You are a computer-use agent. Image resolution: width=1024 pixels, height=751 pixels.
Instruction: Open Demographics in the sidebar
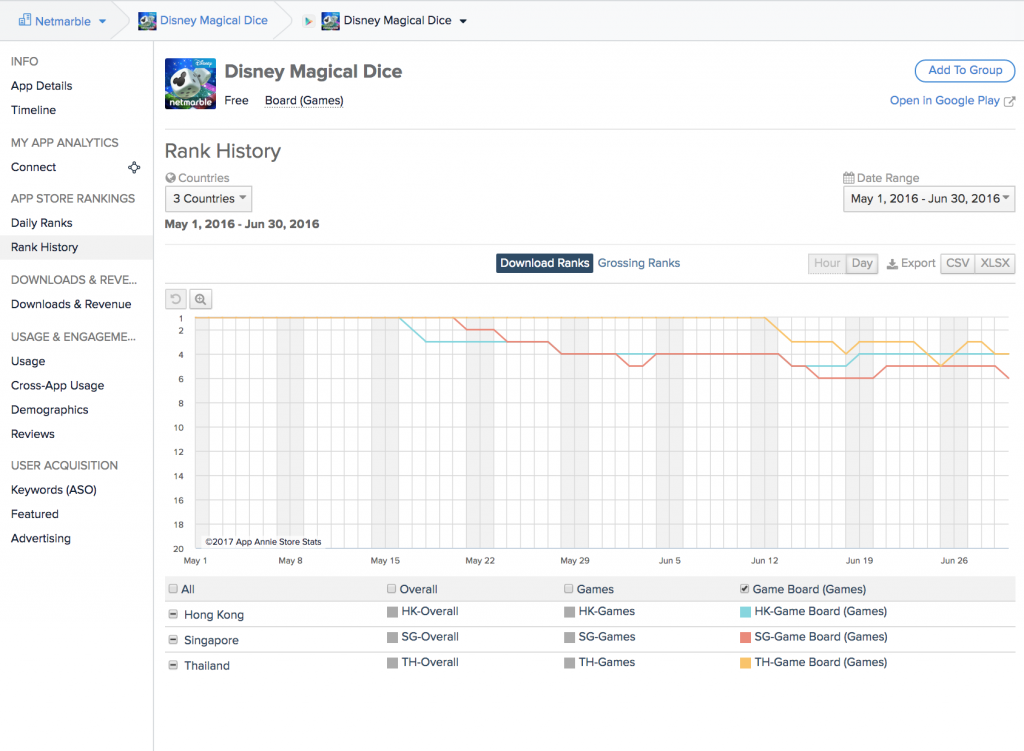coord(50,409)
